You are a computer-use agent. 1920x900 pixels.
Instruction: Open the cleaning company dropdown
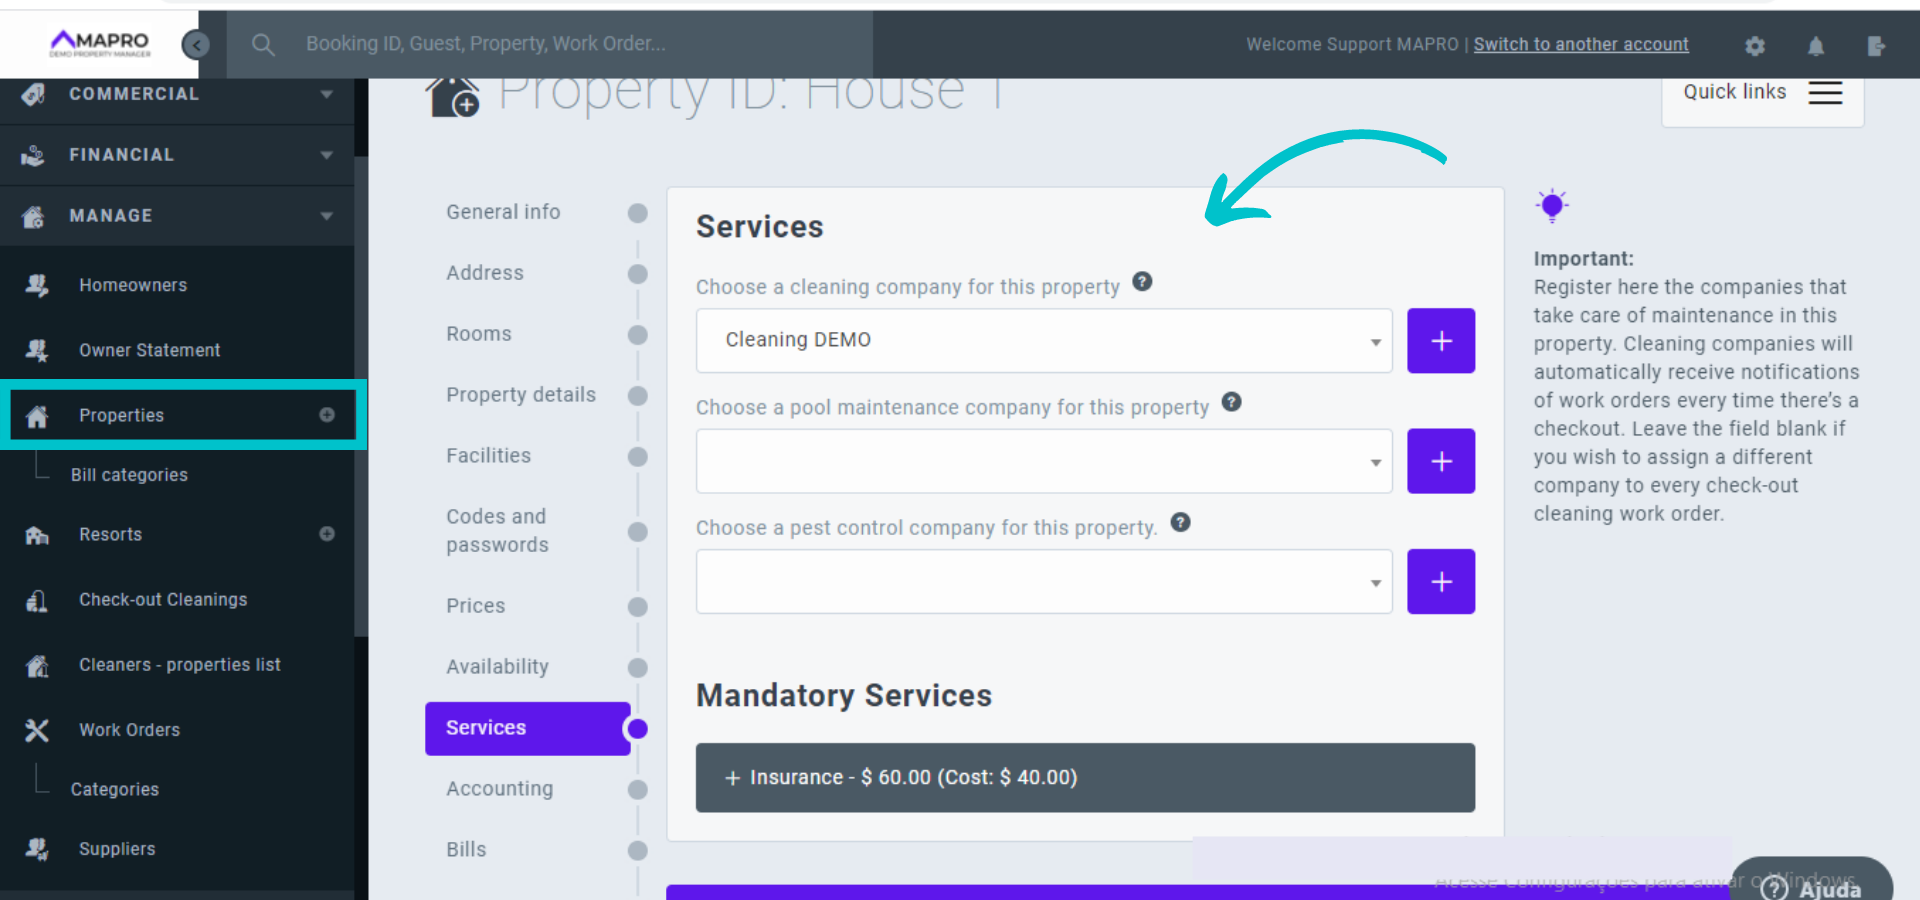tap(1043, 341)
